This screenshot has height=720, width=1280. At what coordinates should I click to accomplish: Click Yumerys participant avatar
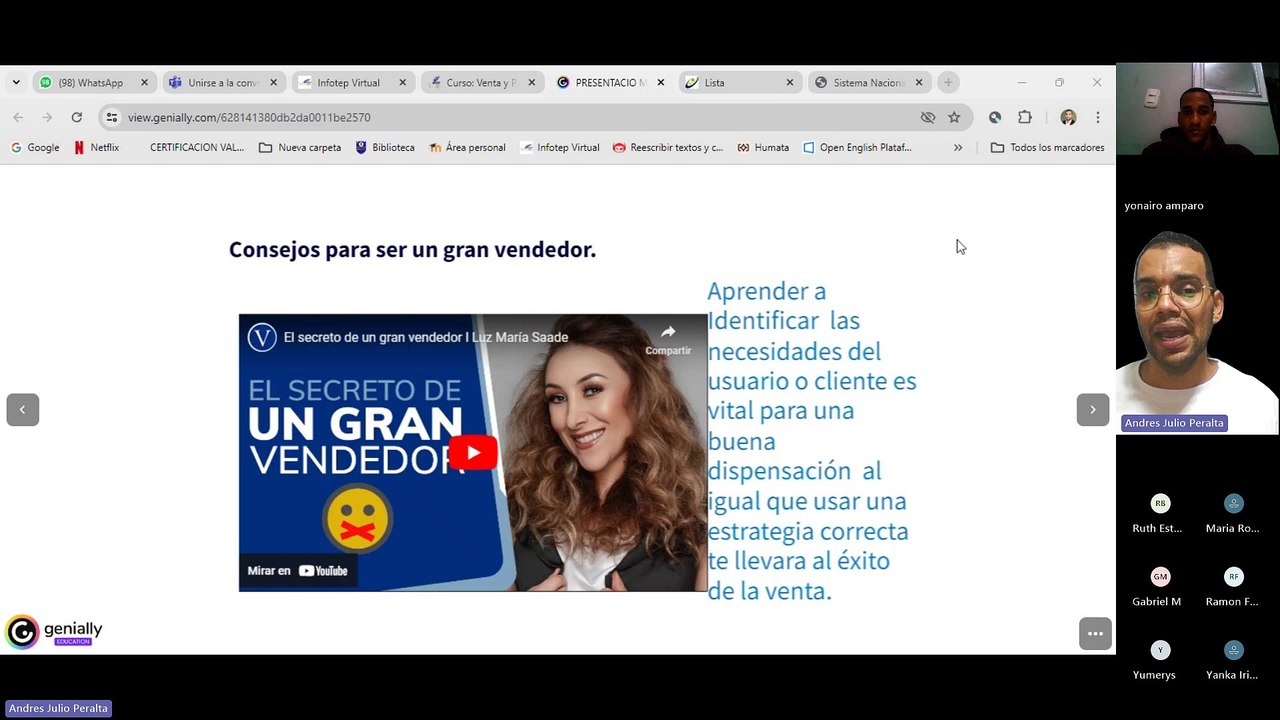coord(1160,650)
